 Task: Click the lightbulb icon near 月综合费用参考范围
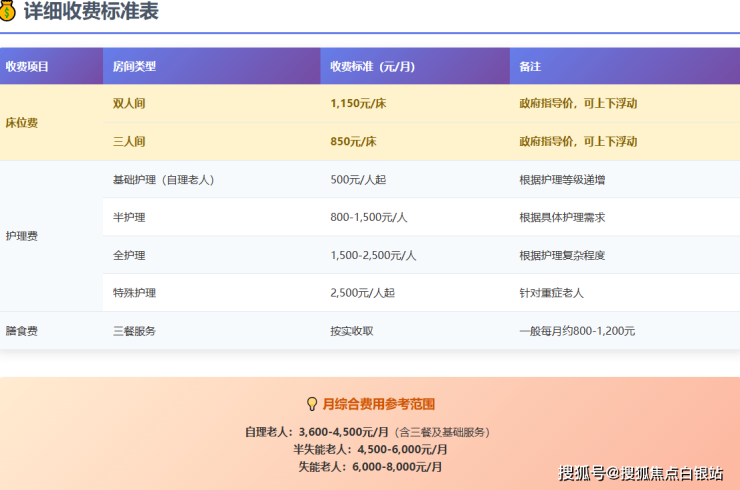pyautogui.click(x=312, y=404)
